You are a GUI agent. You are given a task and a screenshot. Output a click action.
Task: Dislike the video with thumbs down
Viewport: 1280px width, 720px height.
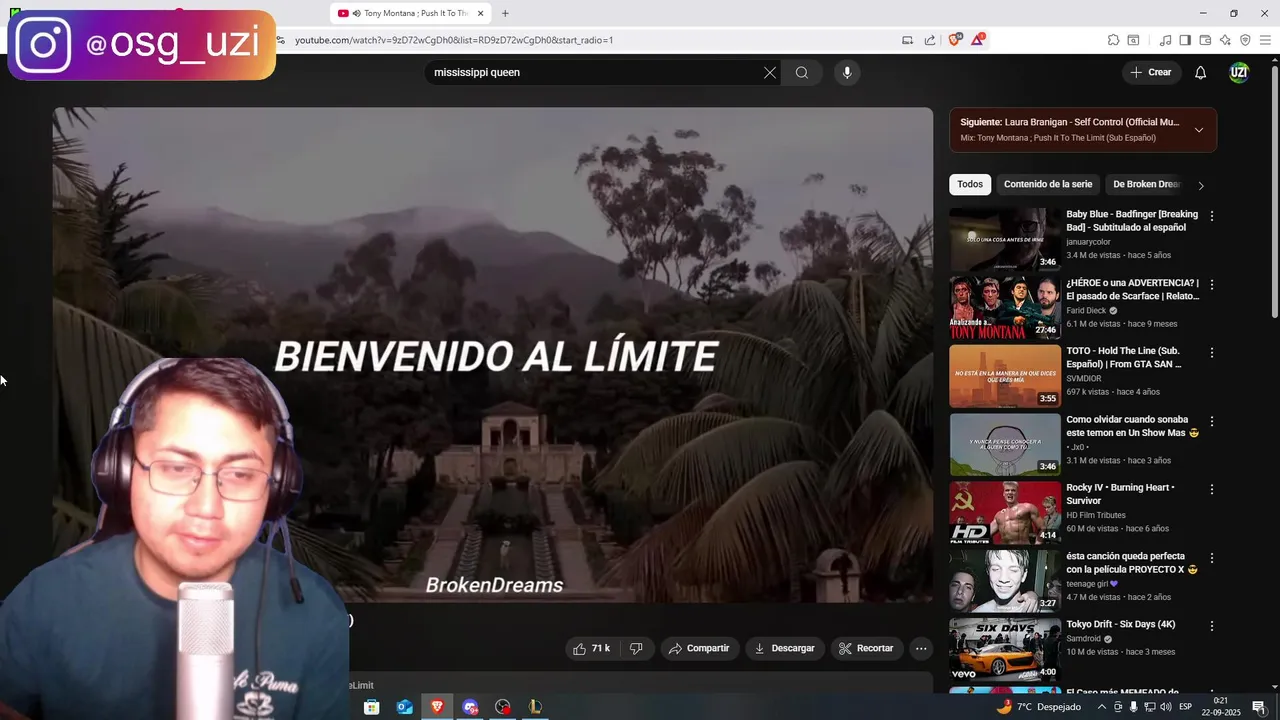tap(636, 648)
